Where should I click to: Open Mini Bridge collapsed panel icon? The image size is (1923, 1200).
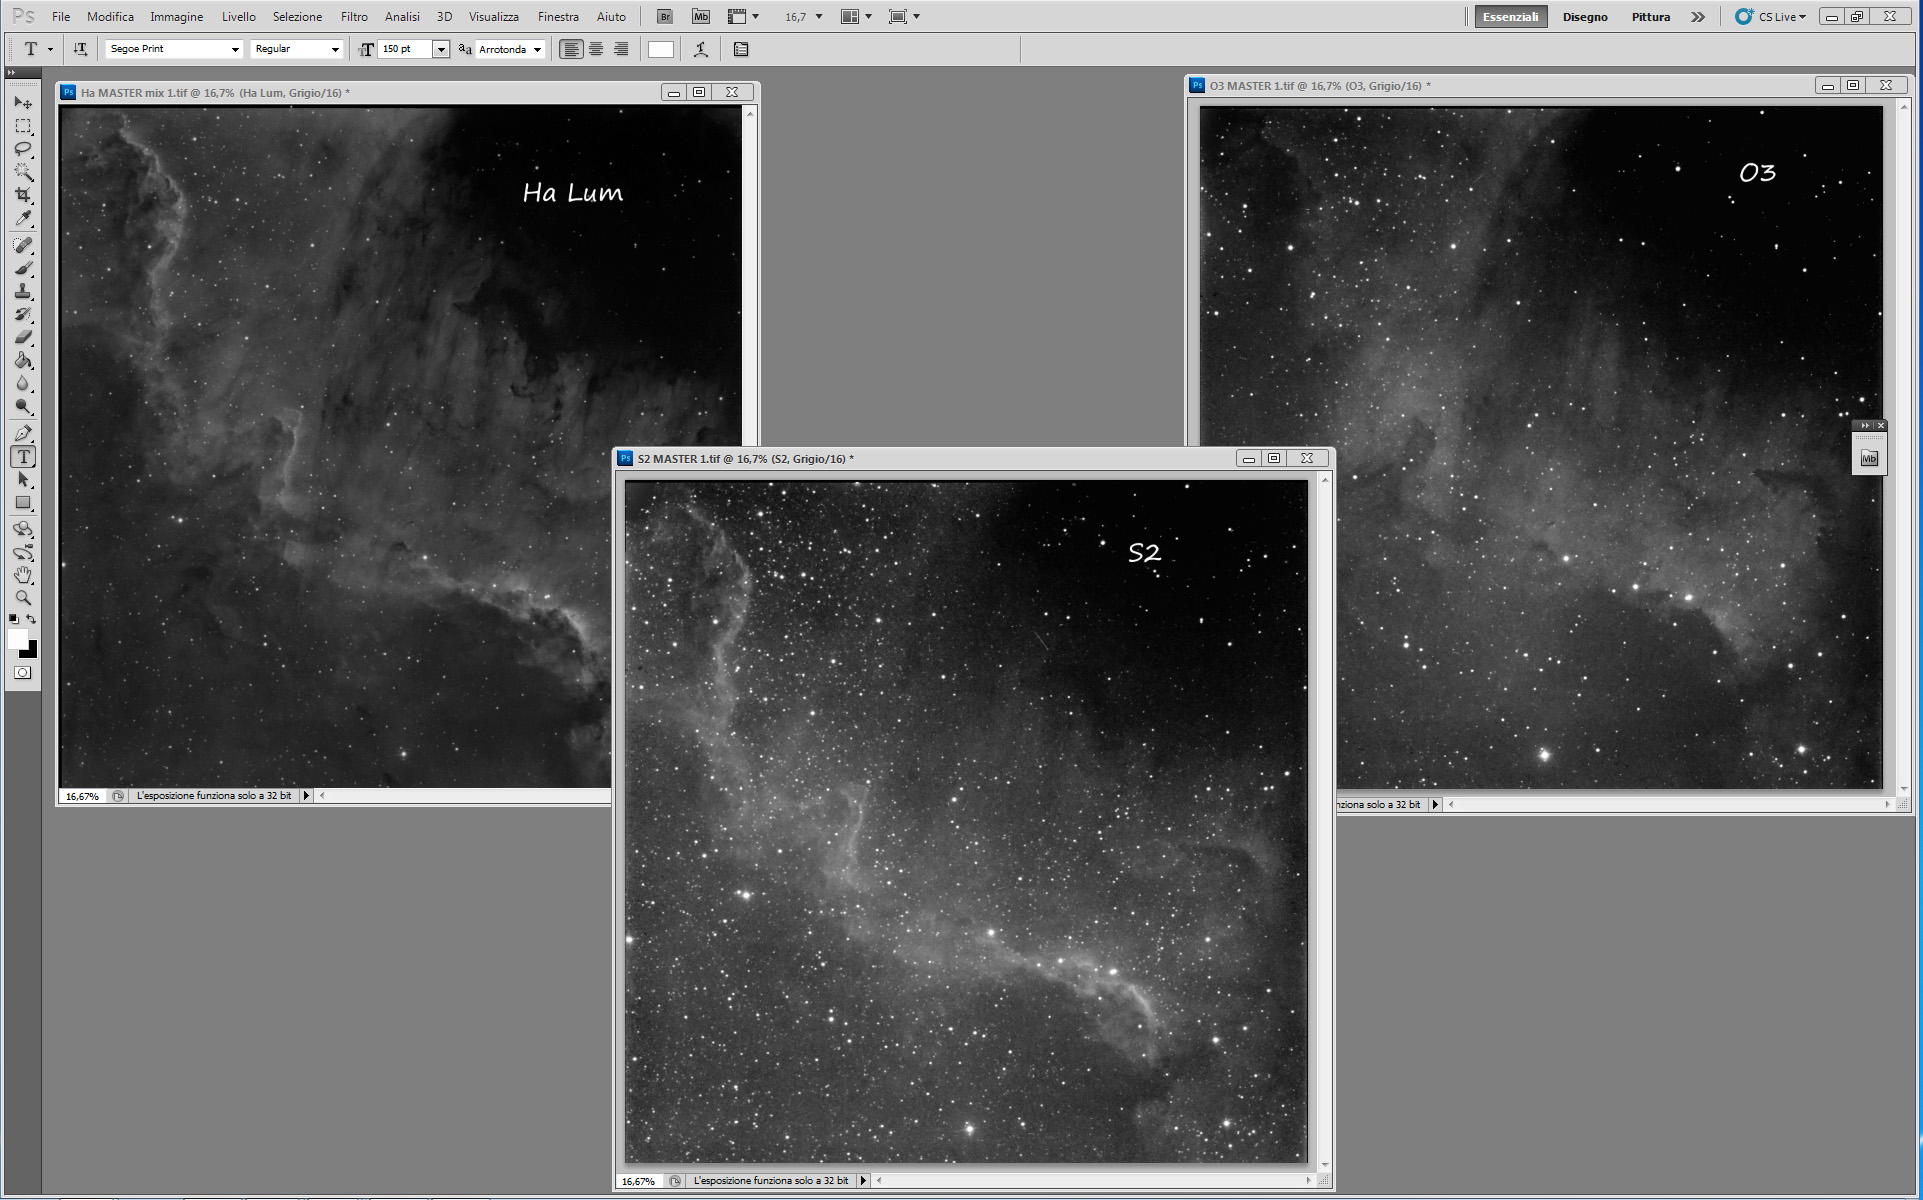point(1869,458)
